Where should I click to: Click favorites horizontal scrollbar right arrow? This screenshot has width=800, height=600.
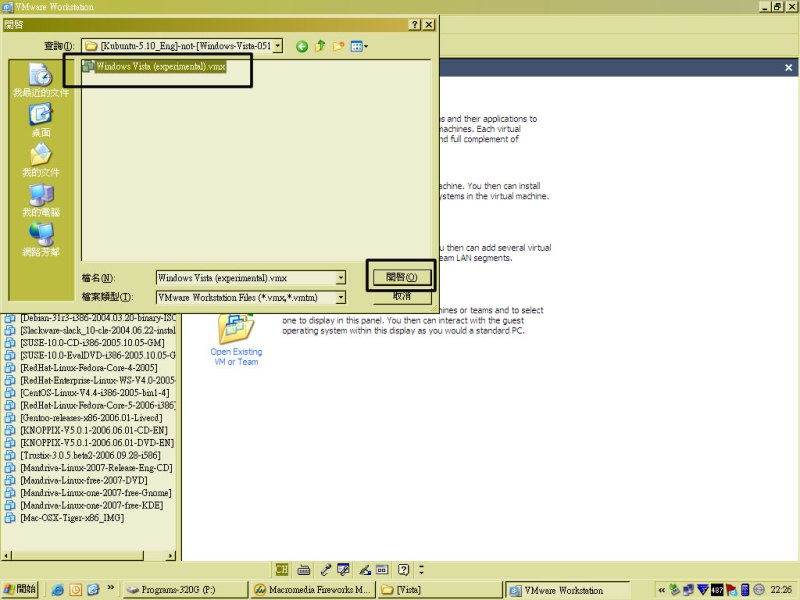coord(171,556)
